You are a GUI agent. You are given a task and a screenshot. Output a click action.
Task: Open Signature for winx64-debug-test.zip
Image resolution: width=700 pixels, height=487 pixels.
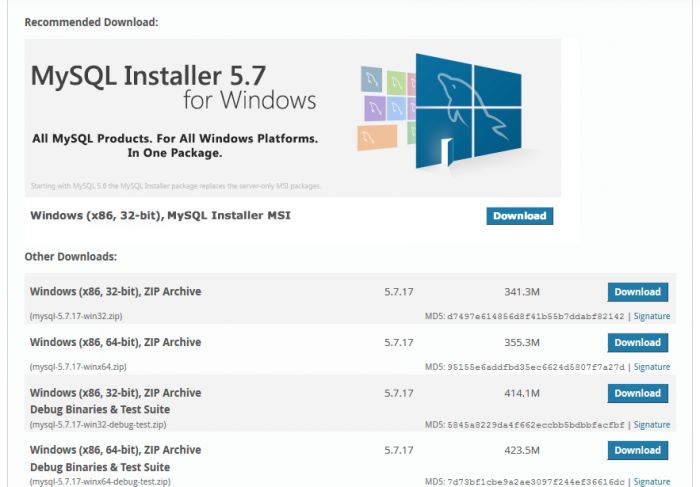652,481
